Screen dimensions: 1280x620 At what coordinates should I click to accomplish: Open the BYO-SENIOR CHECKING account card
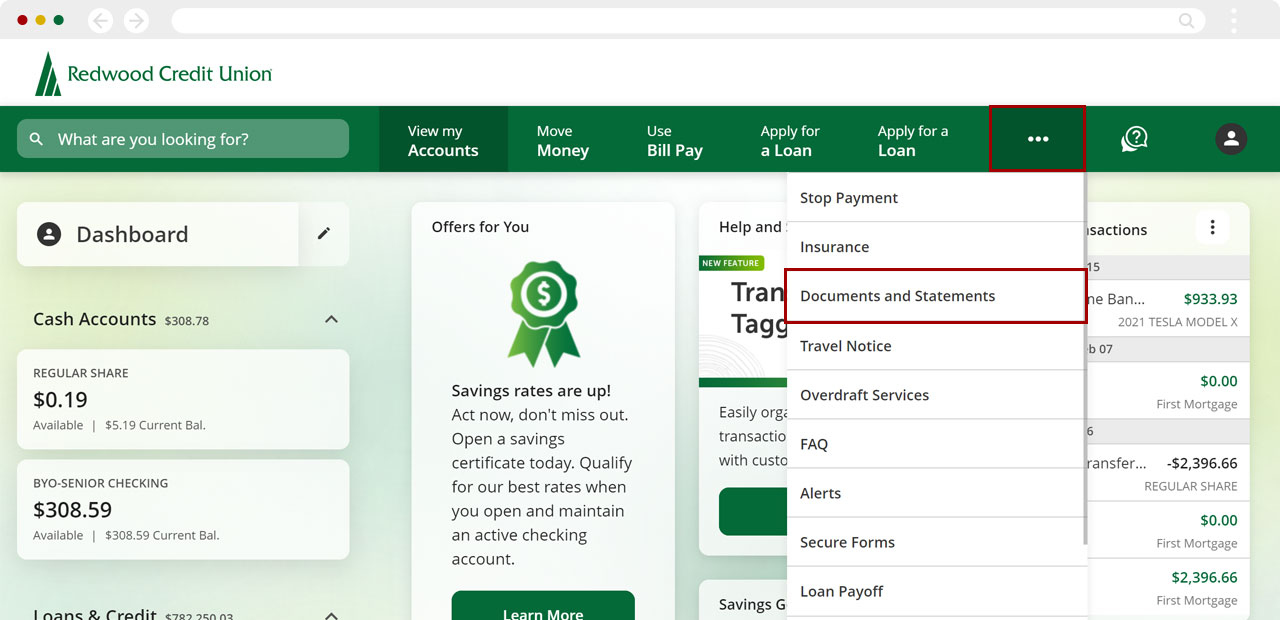[183, 509]
